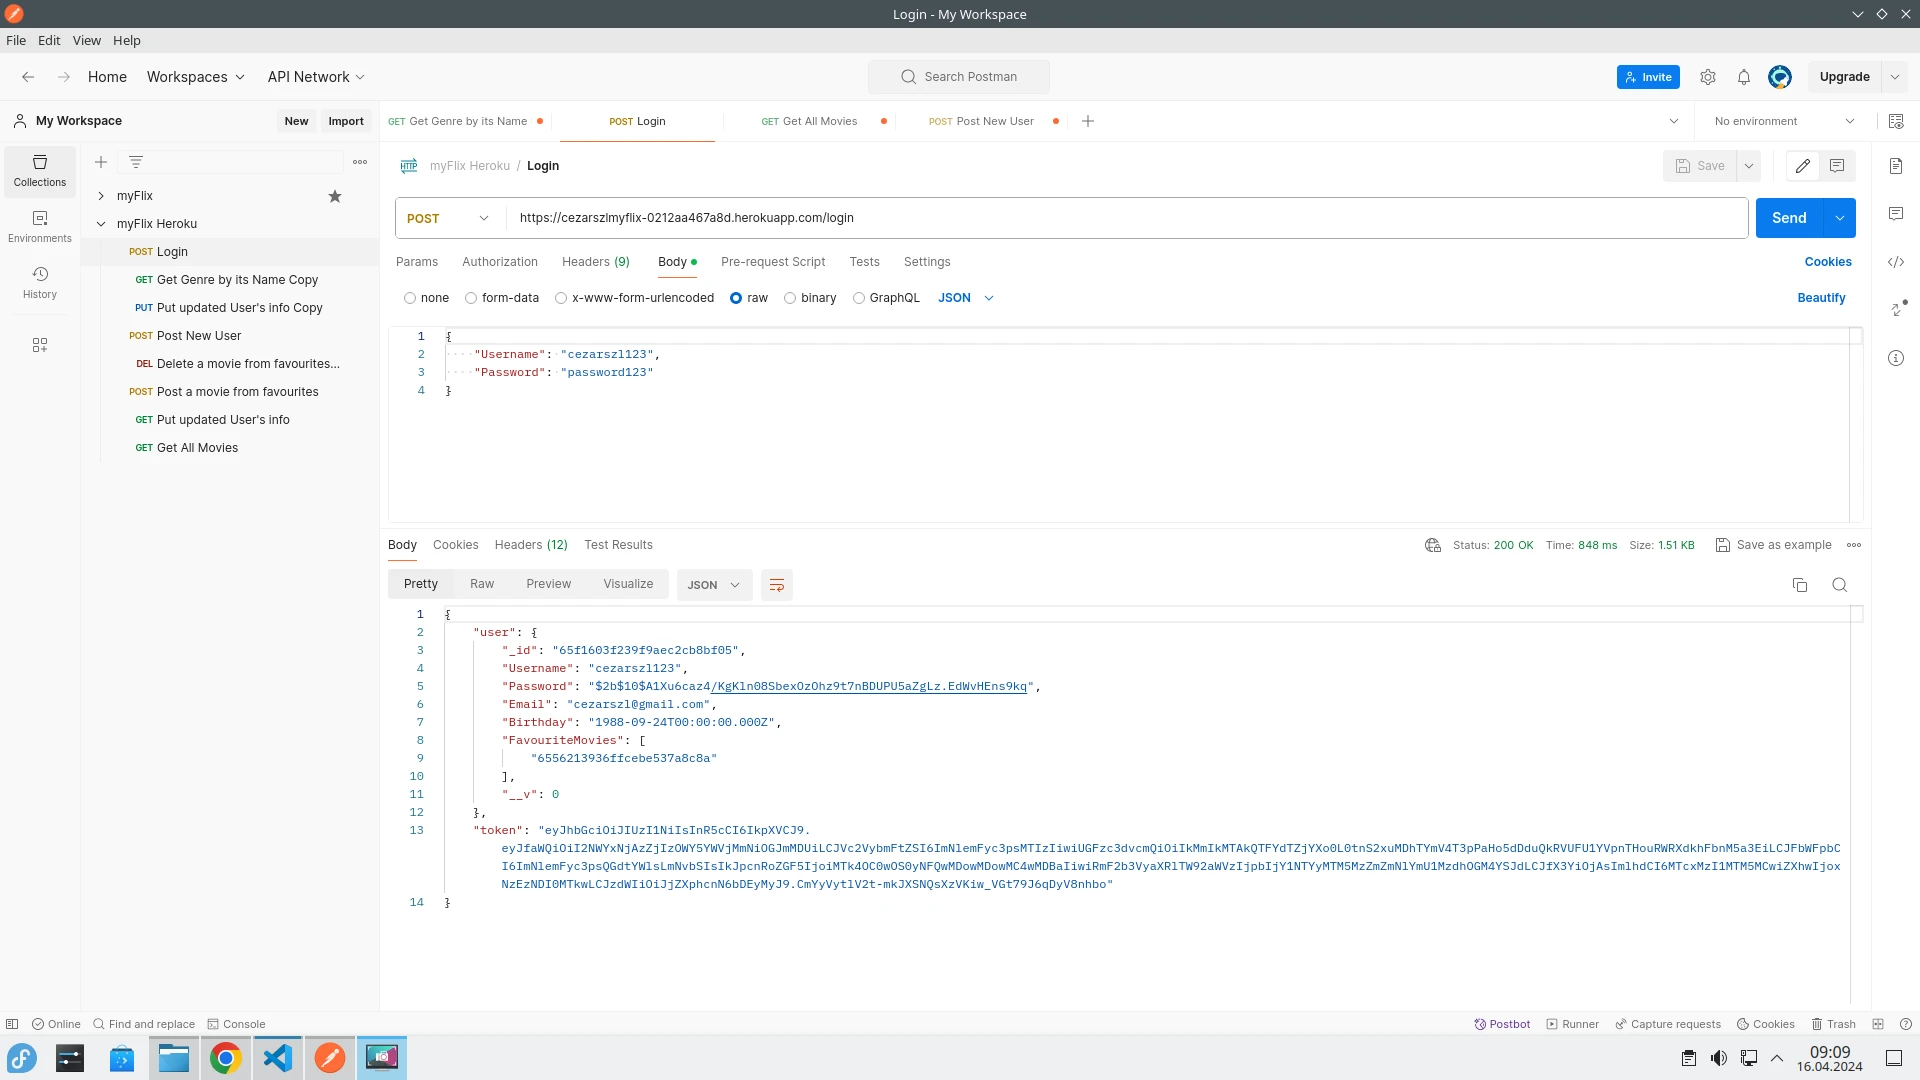The height and width of the screenshot is (1080, 1920).
Task: Open Postbot in the status bar
Action: coord(1502,1024)
